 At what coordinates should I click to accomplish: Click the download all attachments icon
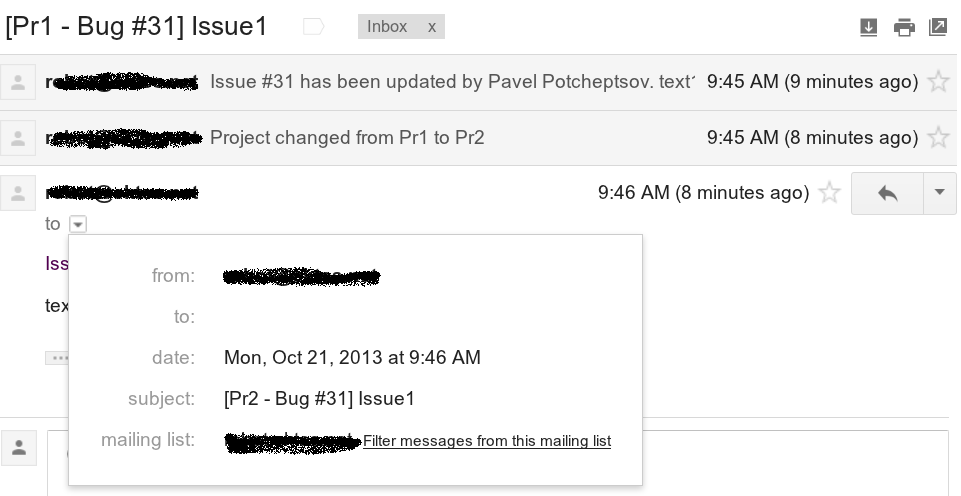868,27
